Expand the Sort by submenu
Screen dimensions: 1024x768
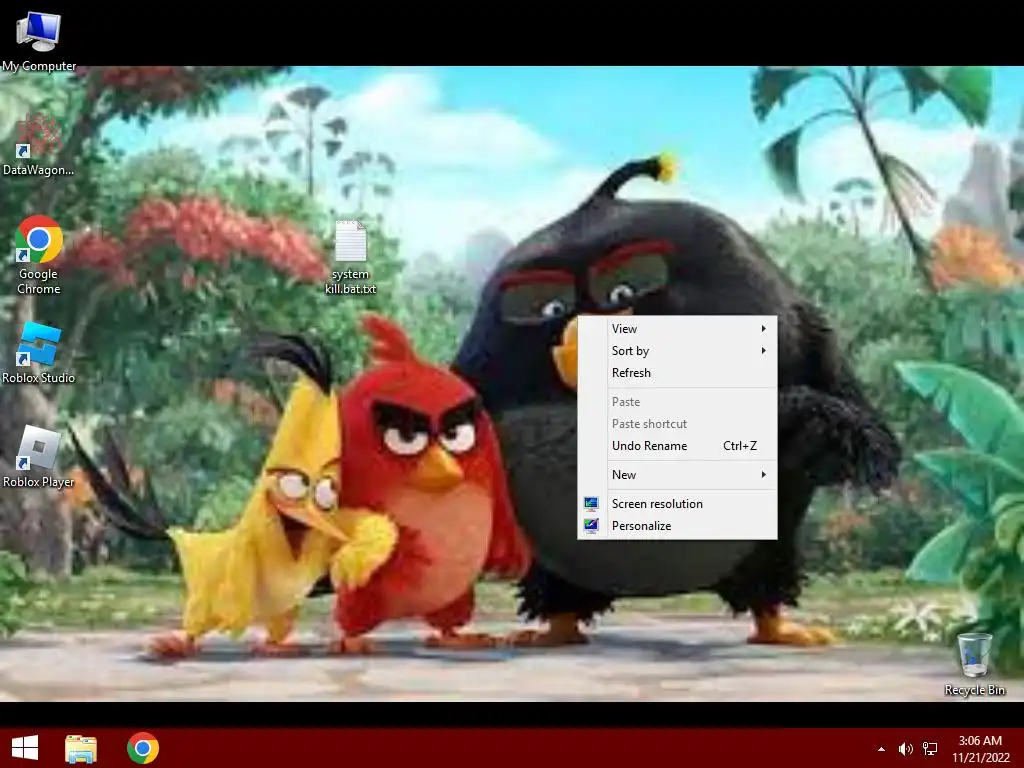point(677,351)
